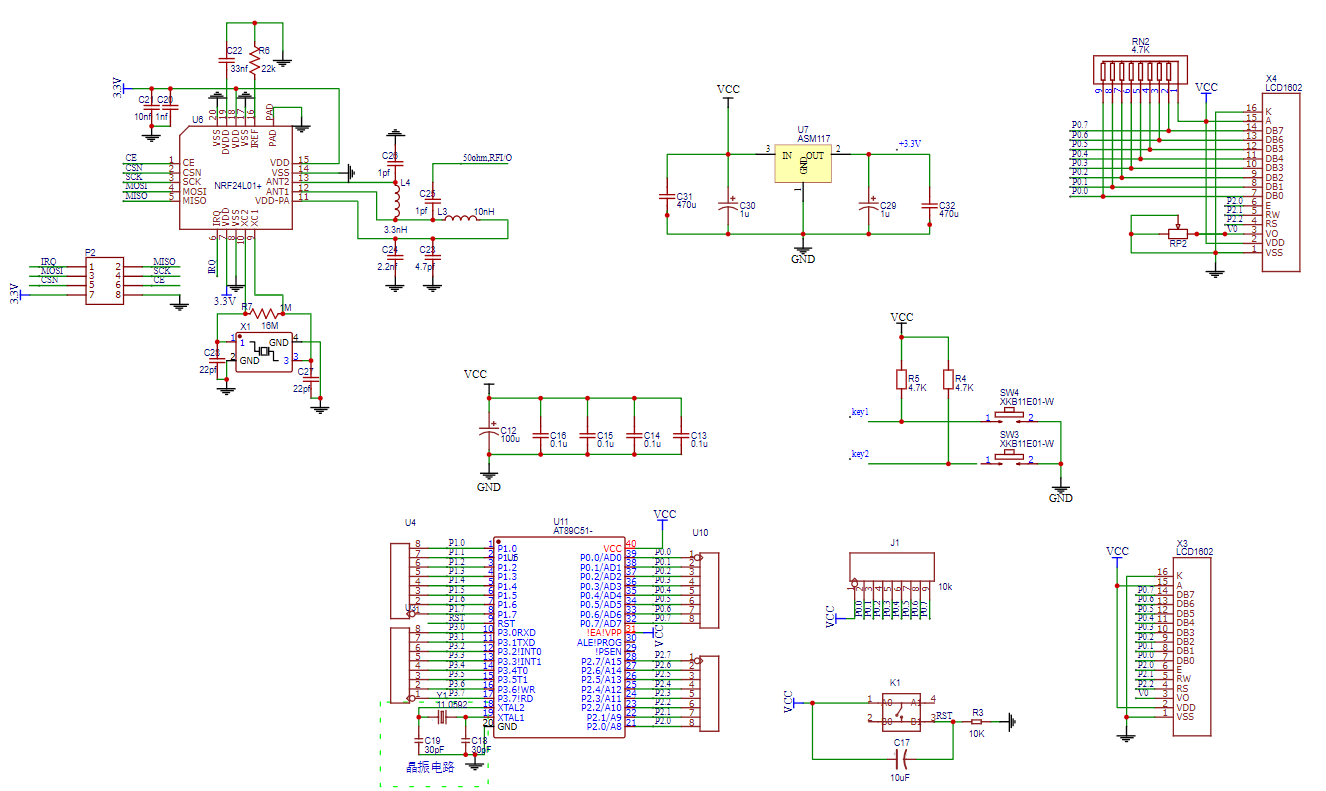Image resolution: width=1326 pixels, height=791 pixels.
Task: Click decoupling capacitor C14
Action: 633,436
